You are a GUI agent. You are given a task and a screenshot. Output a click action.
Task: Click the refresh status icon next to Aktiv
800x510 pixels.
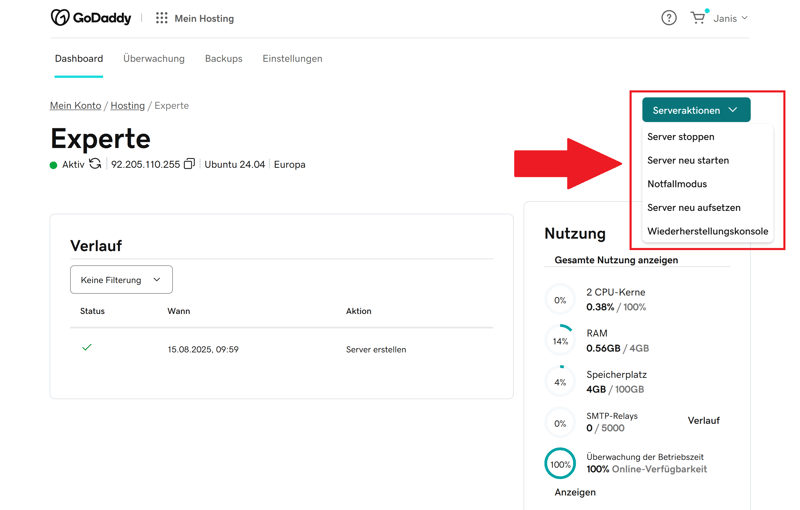tap(95, 164)
